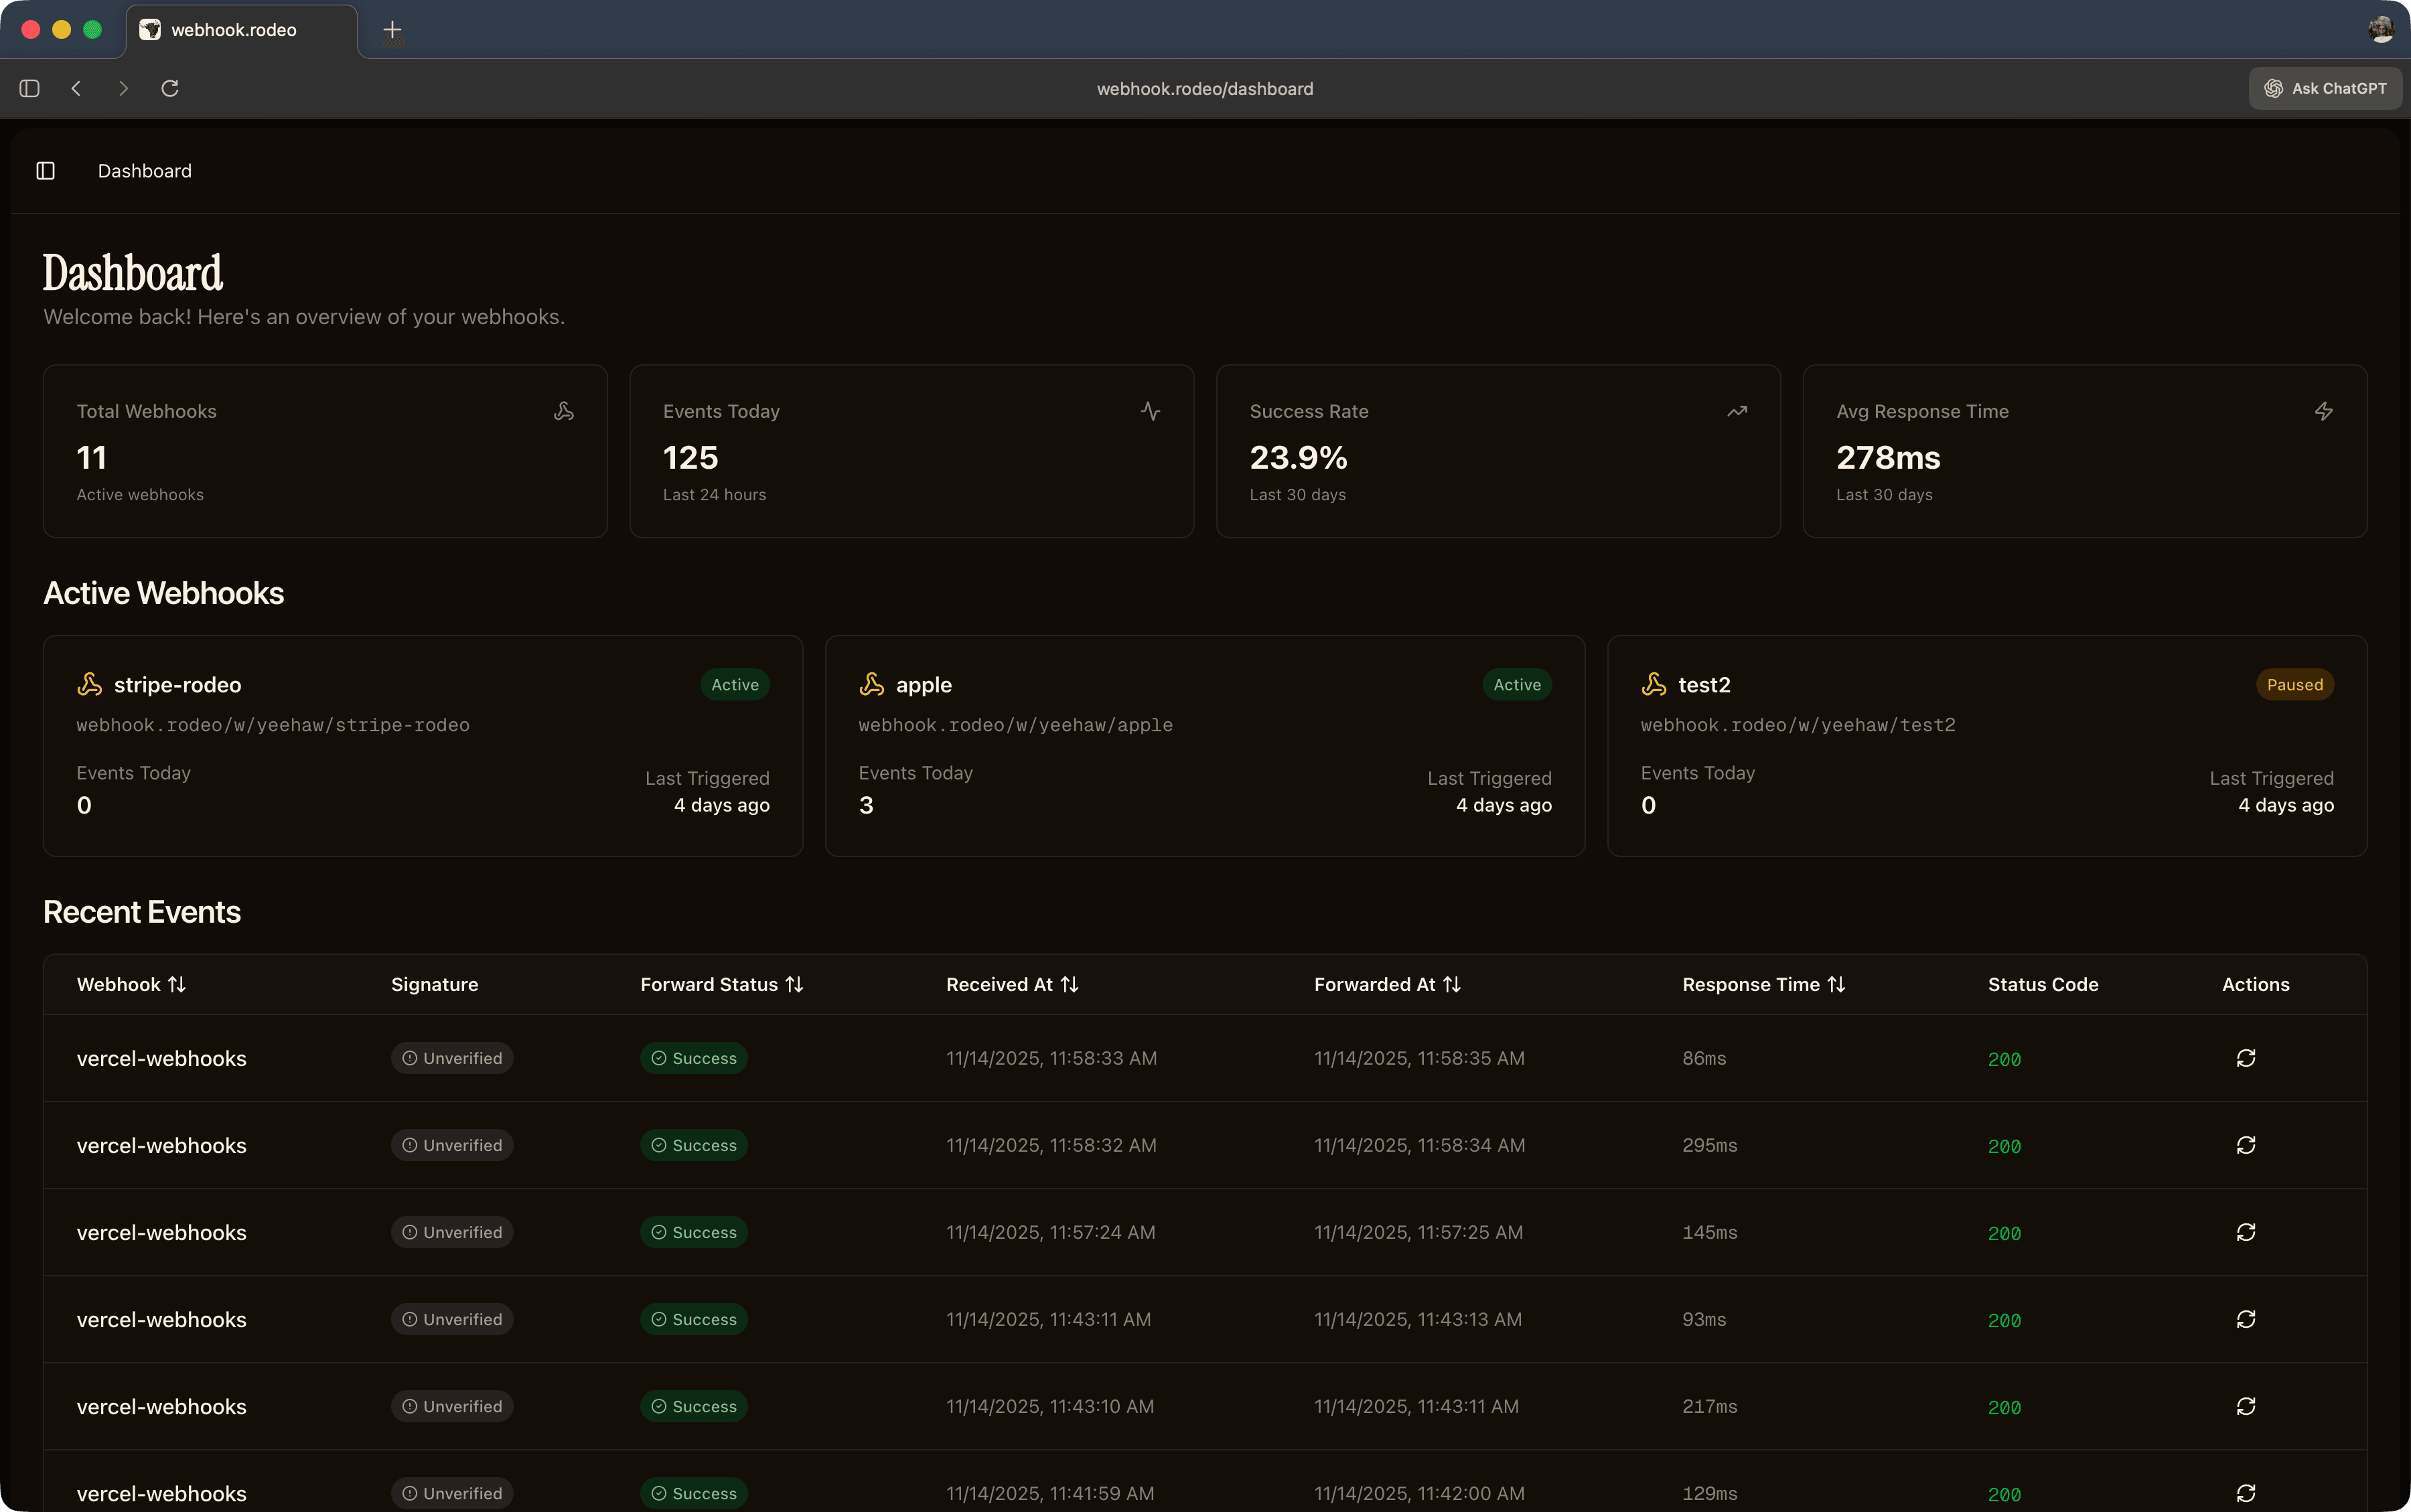This screenshot has width=2411, height=1512.
Task: Sort by Response Time
Action: click(1763, 984)
